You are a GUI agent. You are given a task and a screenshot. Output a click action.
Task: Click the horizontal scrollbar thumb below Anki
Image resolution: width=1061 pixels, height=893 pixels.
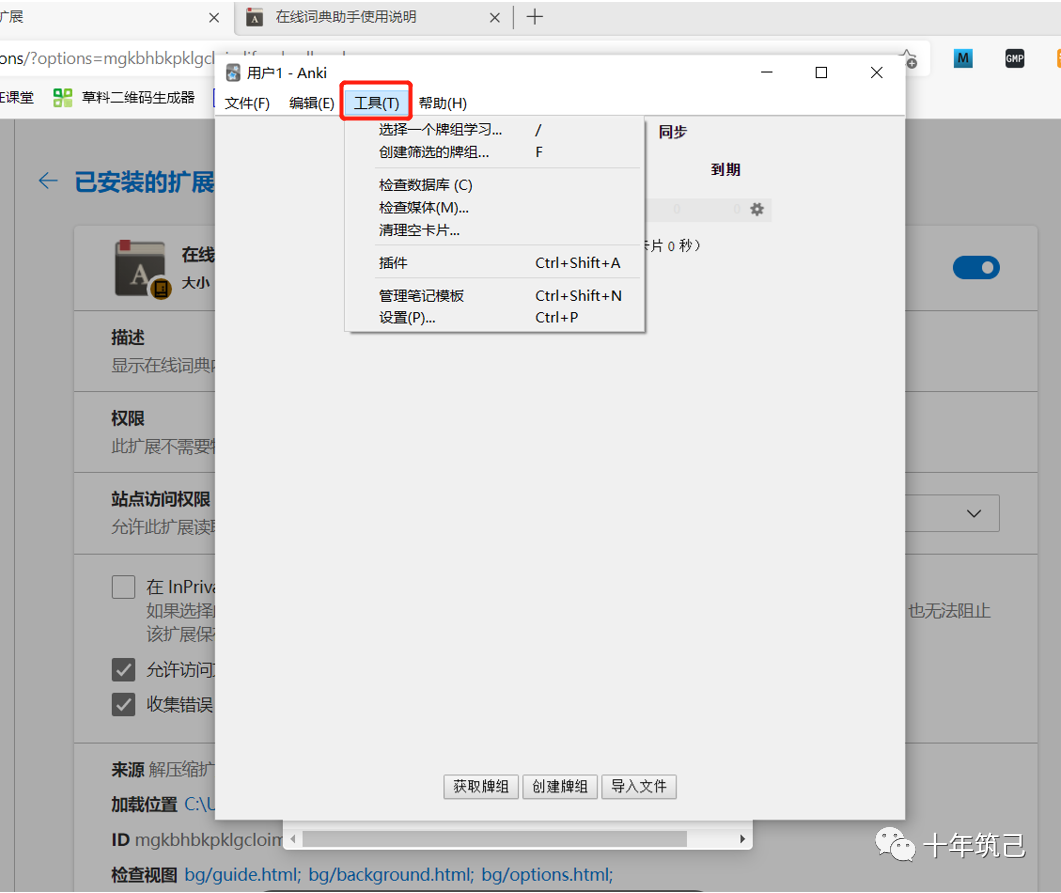point(495,839)
